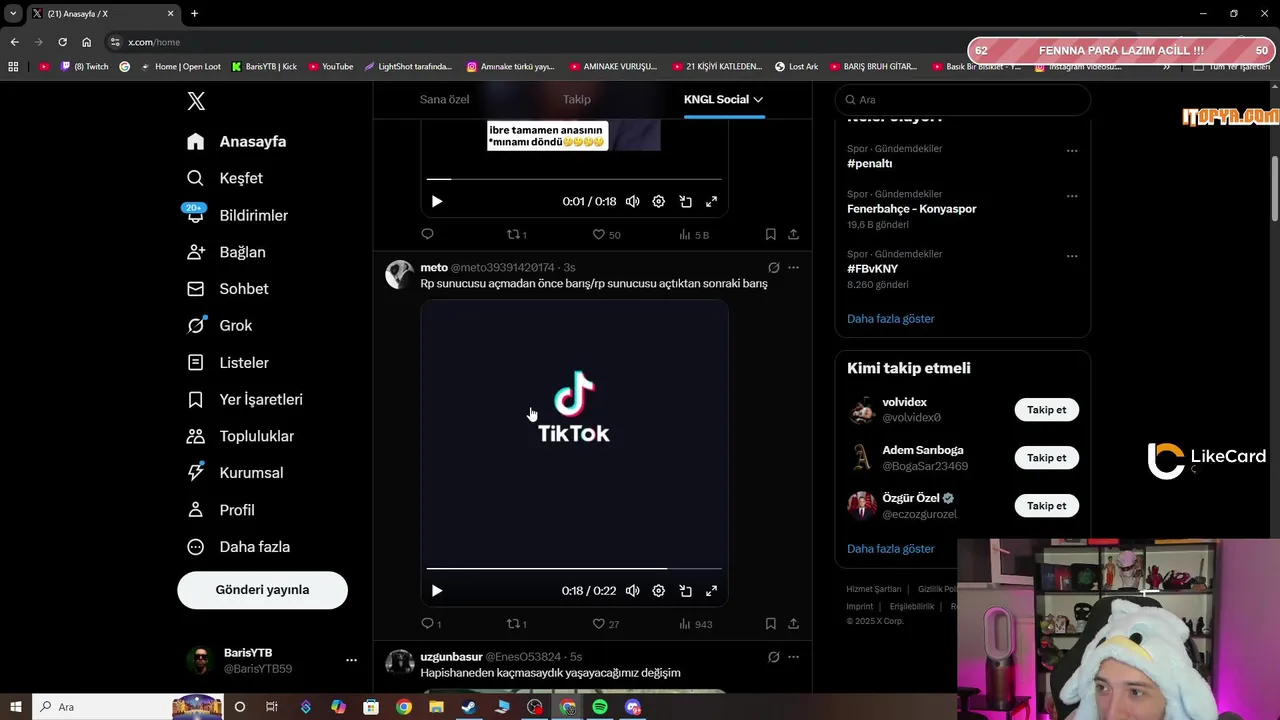Viewport: 1280px width, 720px height.
Task: Open the X logo home link
Action: (196, 101)
